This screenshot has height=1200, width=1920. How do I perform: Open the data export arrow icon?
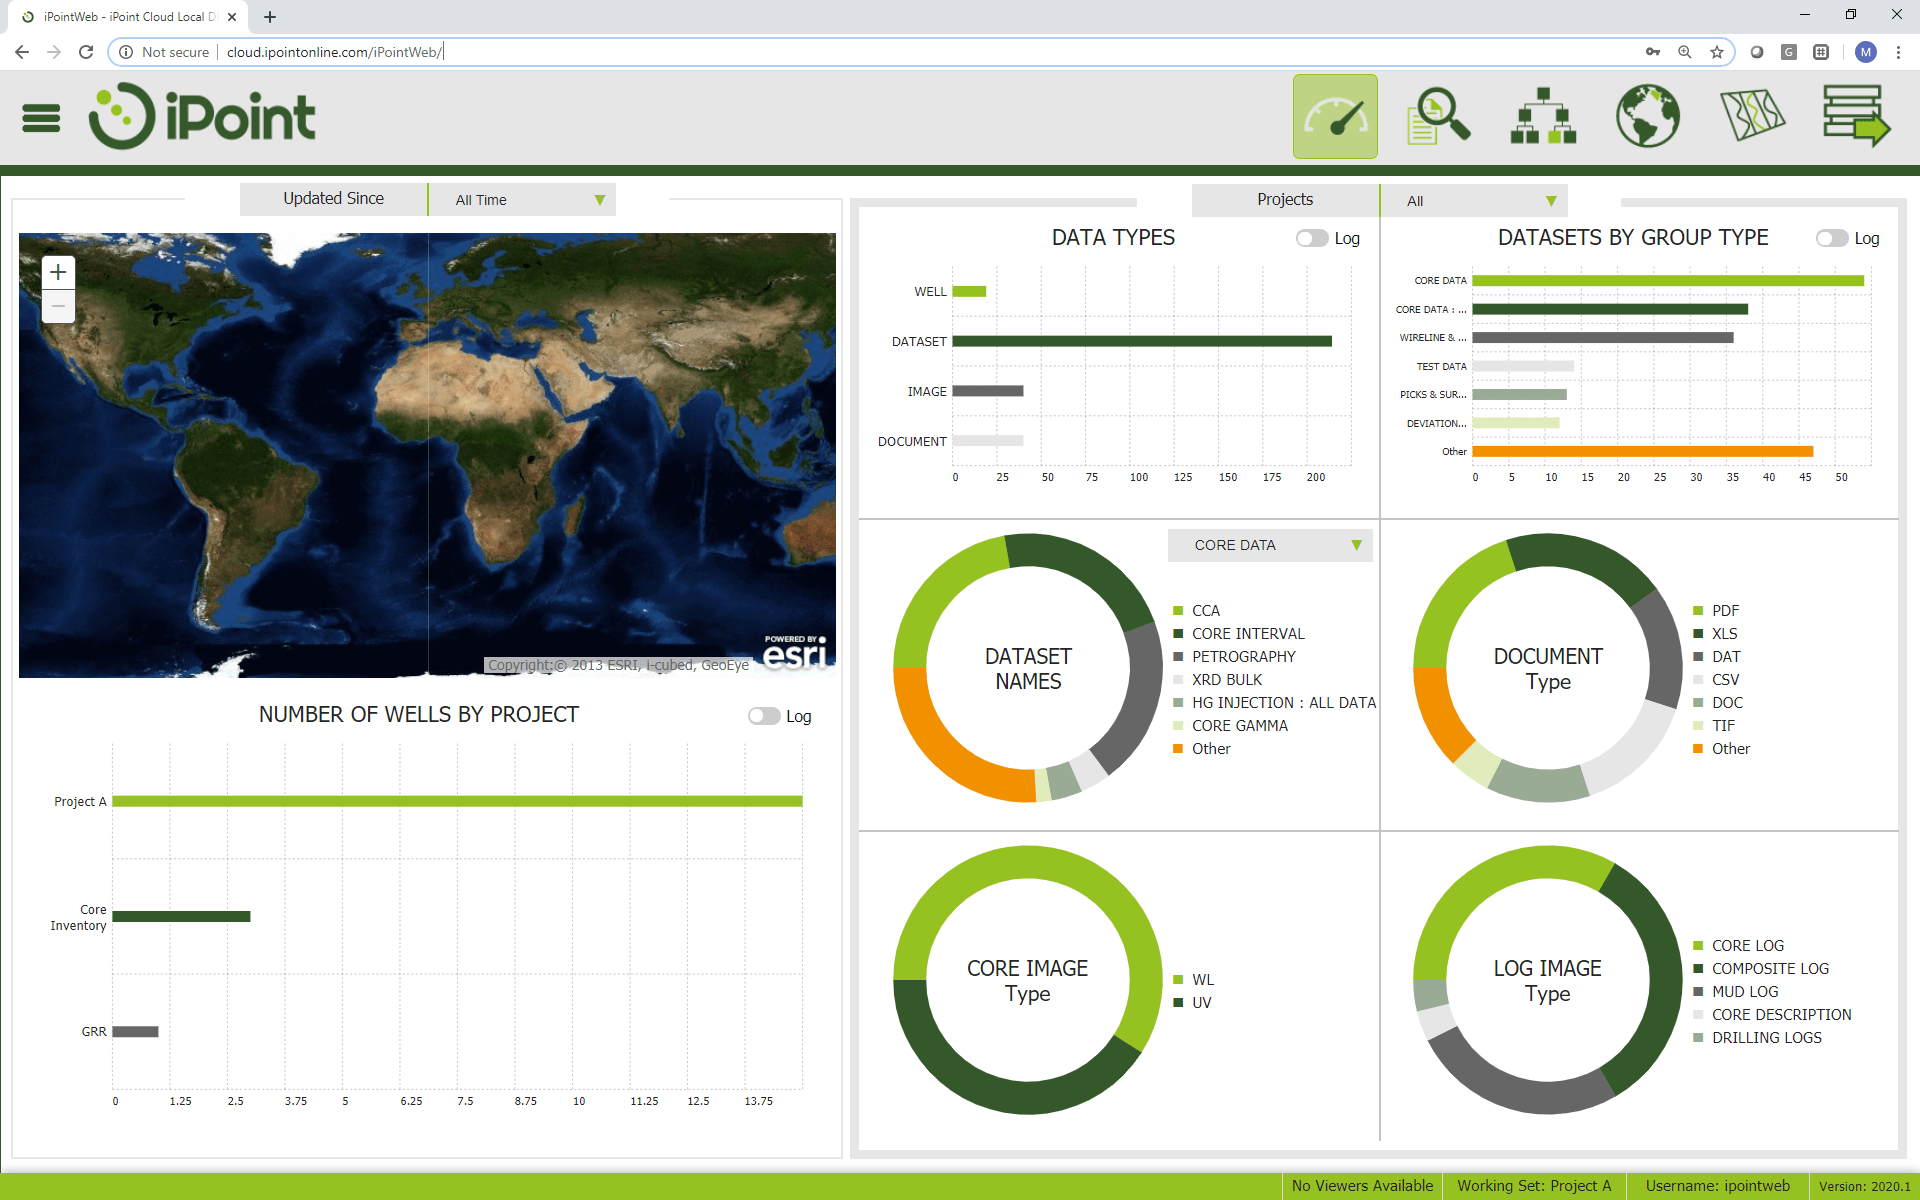(x=1856, y=116)
